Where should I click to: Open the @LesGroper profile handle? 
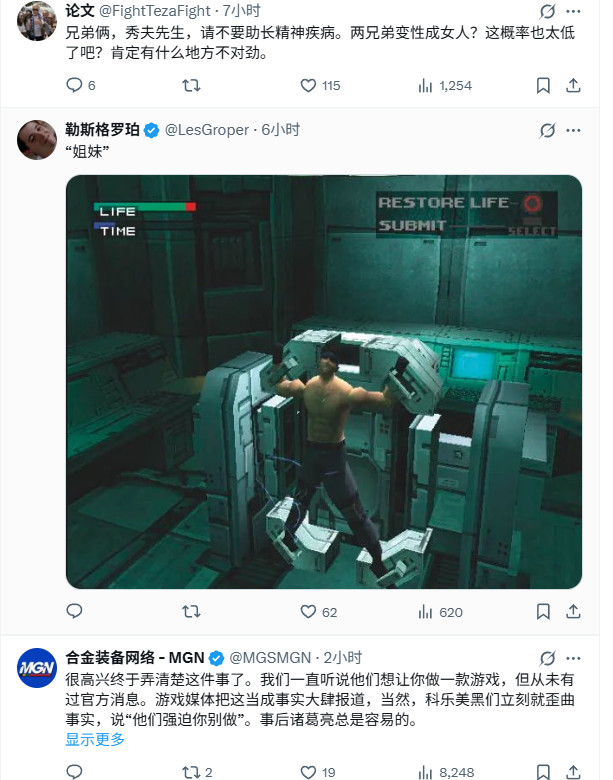click(x=206, y=130)
